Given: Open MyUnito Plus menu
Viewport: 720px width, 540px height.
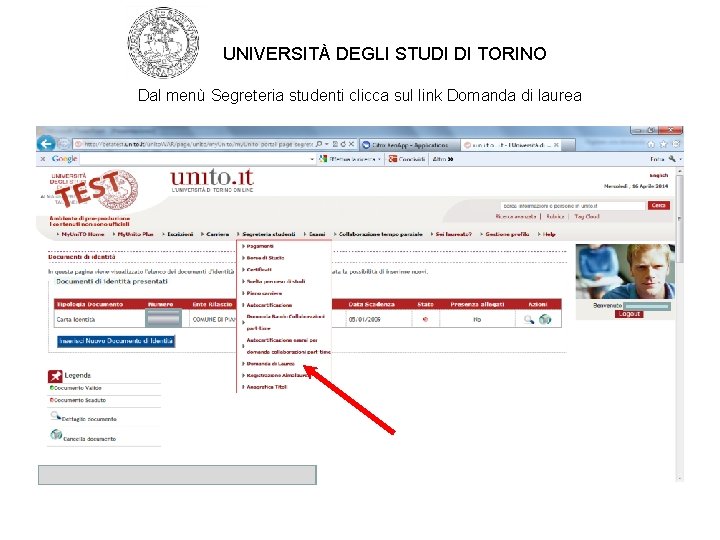Looking at the screenshot, I should coord(135,234).
